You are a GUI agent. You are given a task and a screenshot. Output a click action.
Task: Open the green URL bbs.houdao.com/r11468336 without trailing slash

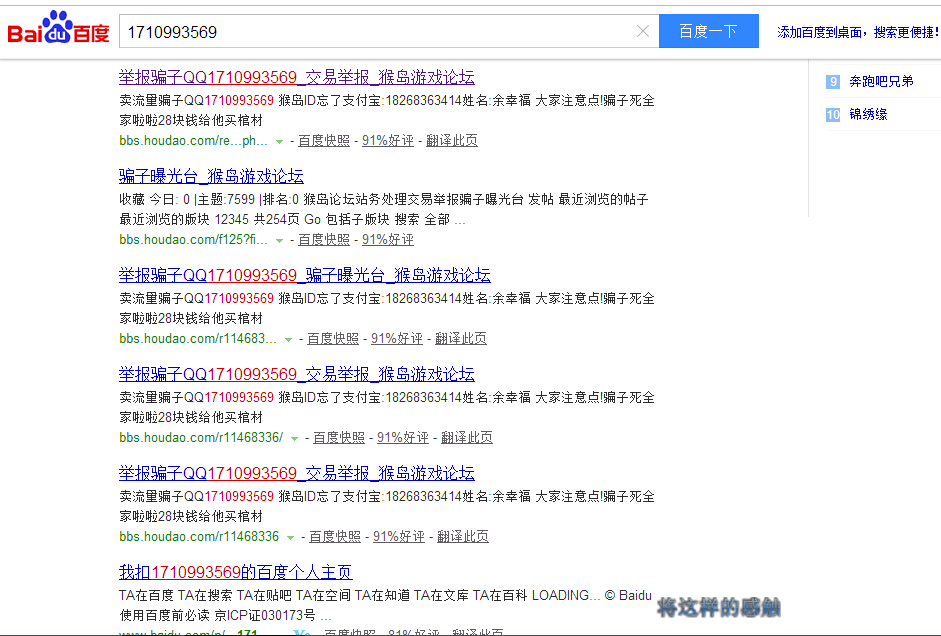coord(199,537)
